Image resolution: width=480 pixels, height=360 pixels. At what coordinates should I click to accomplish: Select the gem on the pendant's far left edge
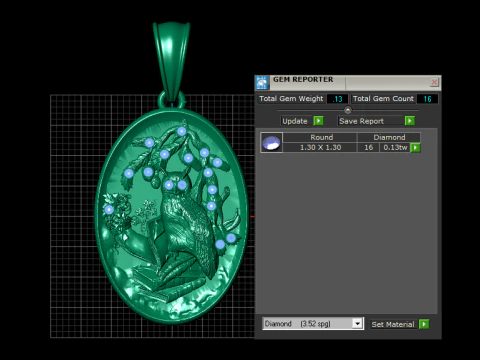coord(109,210)
